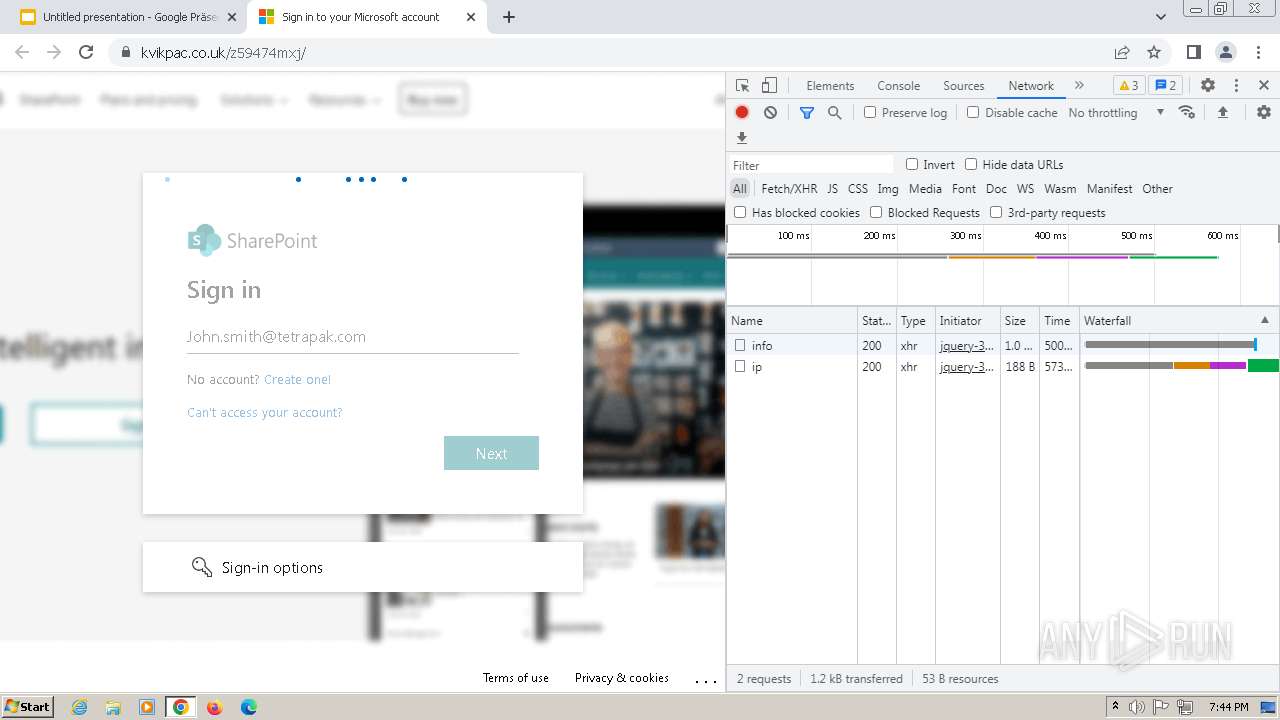Viewport: 1280px width, 720px height.
Task: Clear the network log
Action: tap(770, 113)
